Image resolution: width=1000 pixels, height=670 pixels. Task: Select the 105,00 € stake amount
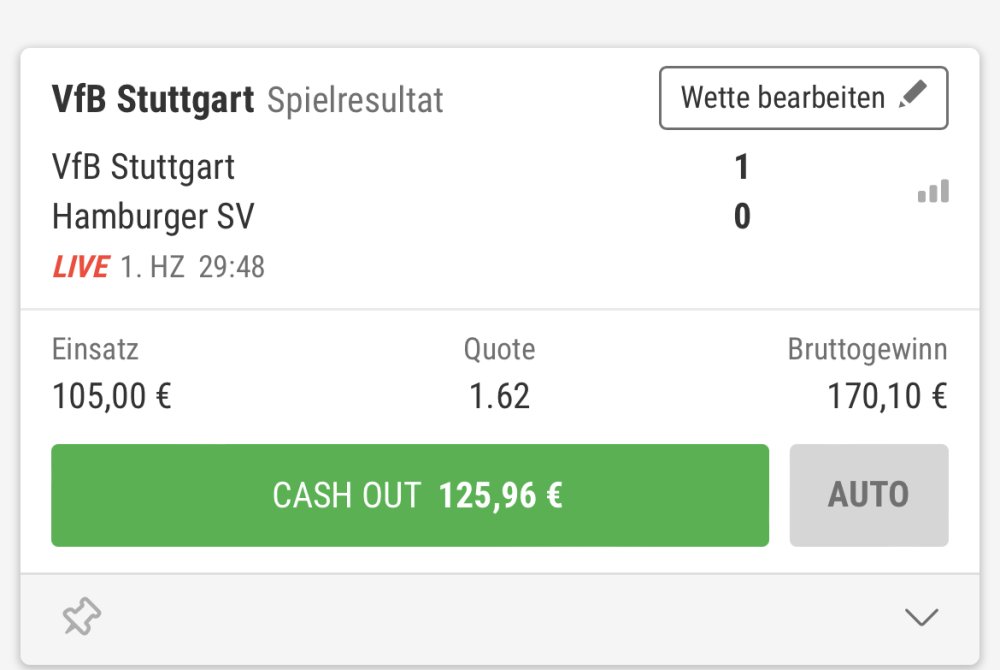click(x=112, y=397)
